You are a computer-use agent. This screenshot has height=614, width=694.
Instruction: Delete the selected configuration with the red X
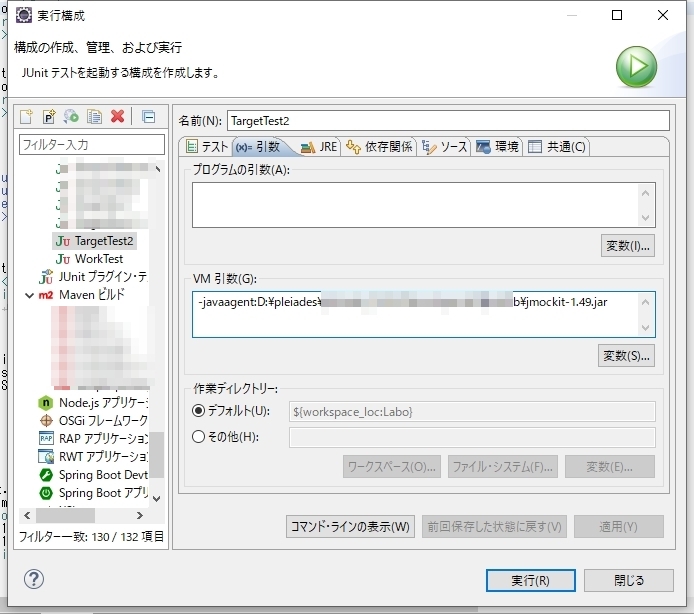coord(117,116)
